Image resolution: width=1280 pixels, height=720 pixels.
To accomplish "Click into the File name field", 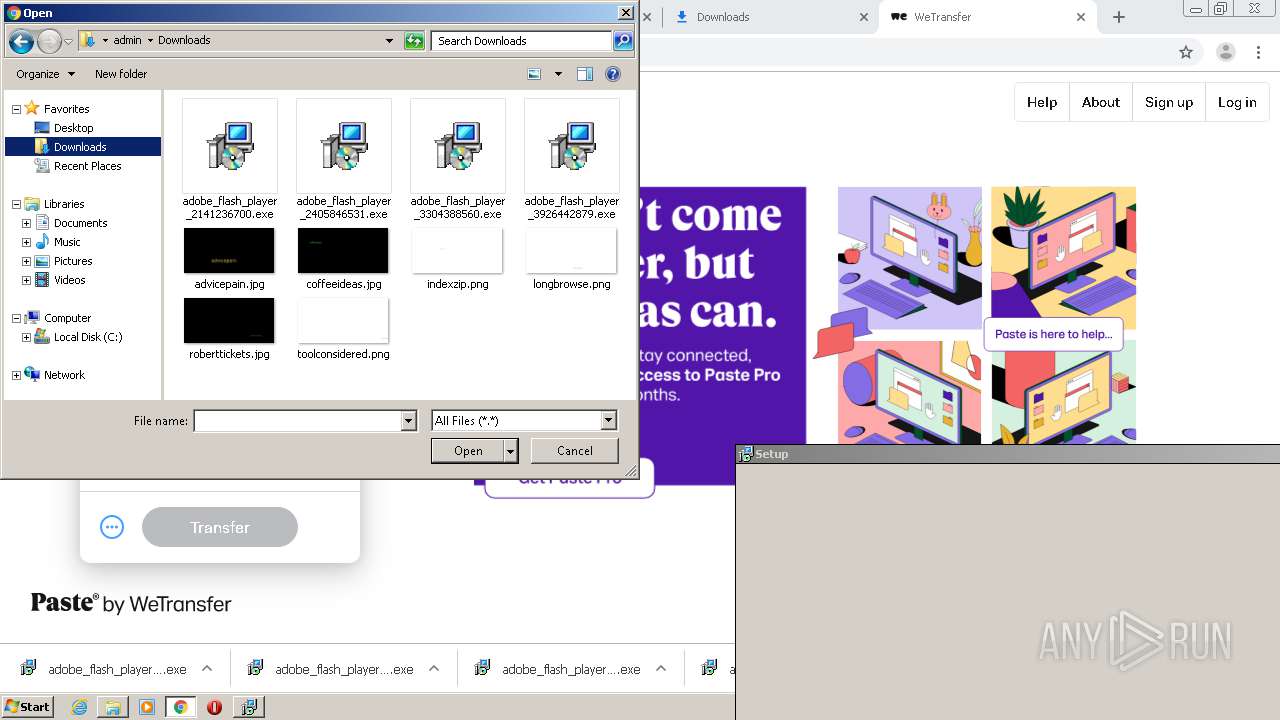I will (297, 421).
